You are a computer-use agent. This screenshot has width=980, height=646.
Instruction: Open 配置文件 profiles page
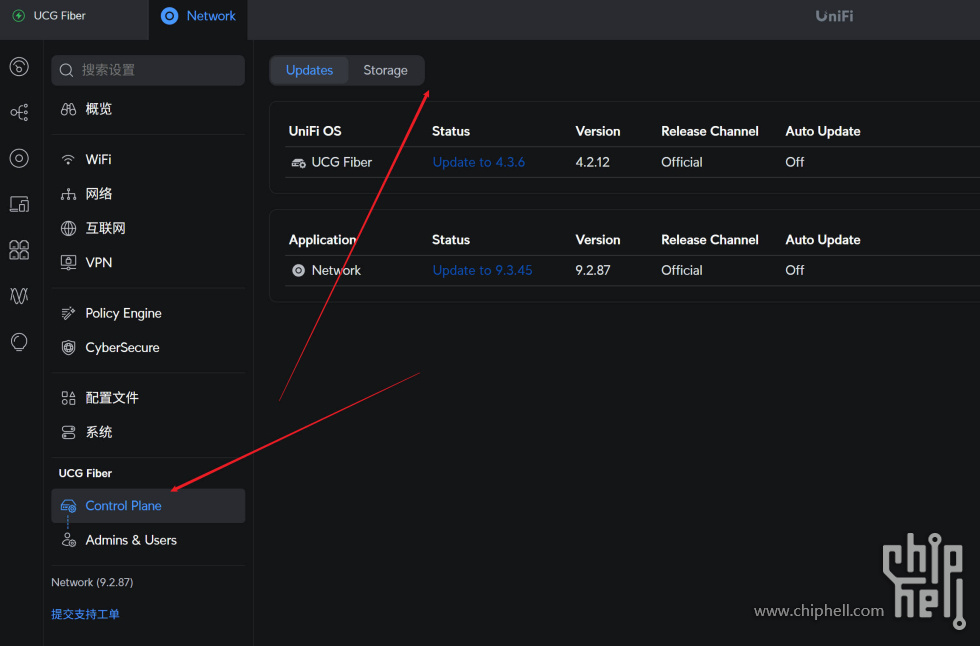[148, 398]
